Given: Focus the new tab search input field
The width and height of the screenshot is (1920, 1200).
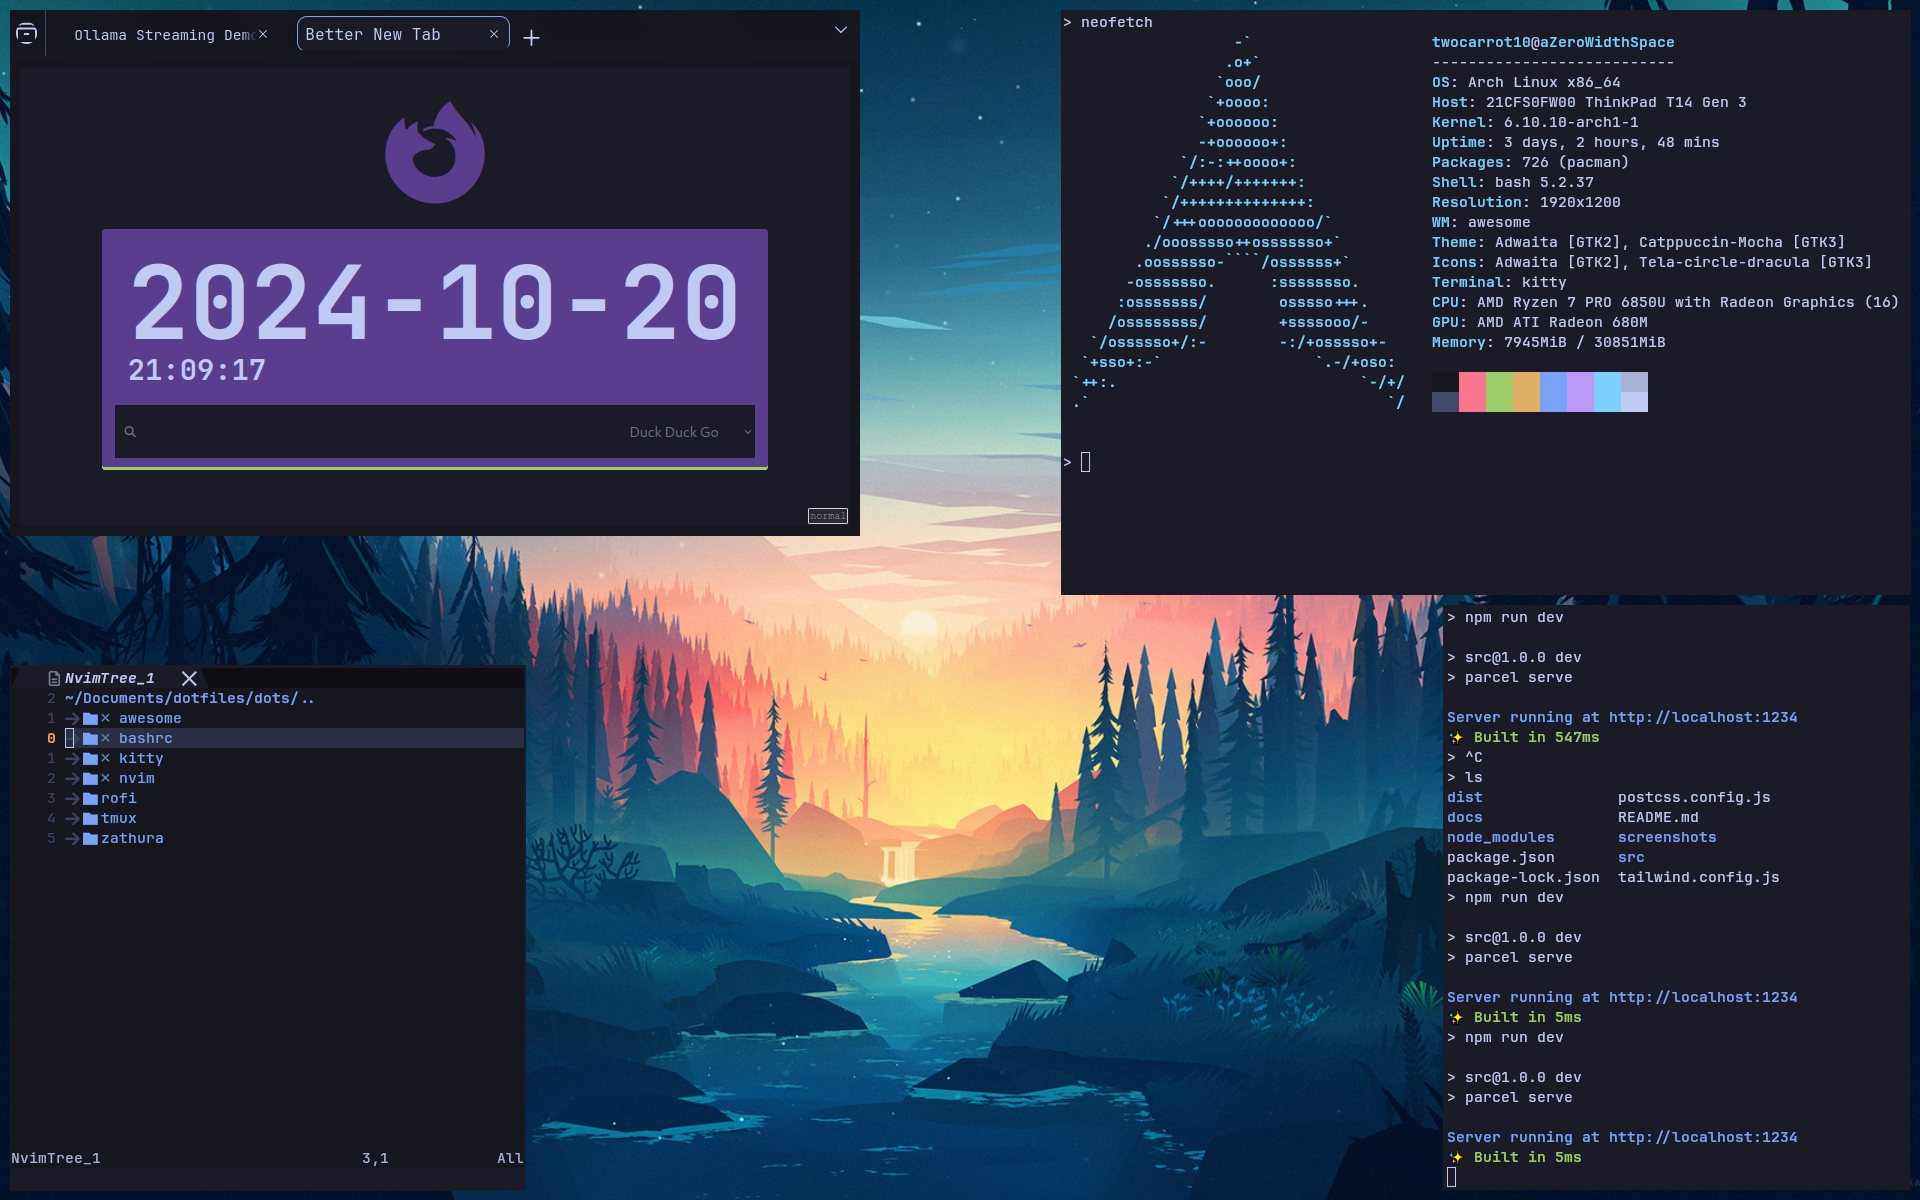Looking at the screenshot, I should click(x=380, y=432).
